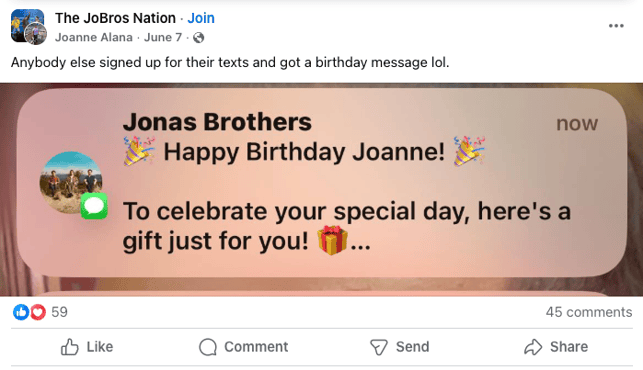Show the 59 reactions list
This screenshot has height=370, width=643.
pos(59,312)
